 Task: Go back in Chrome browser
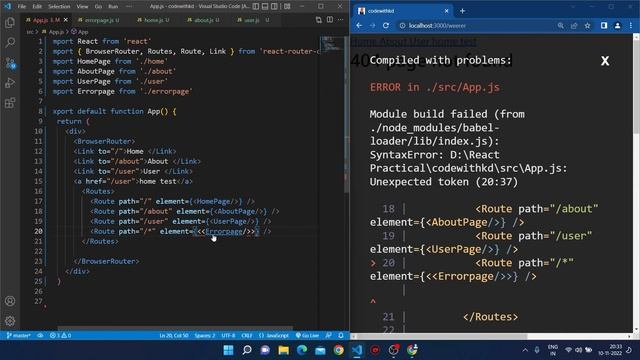tap(359, 25)
